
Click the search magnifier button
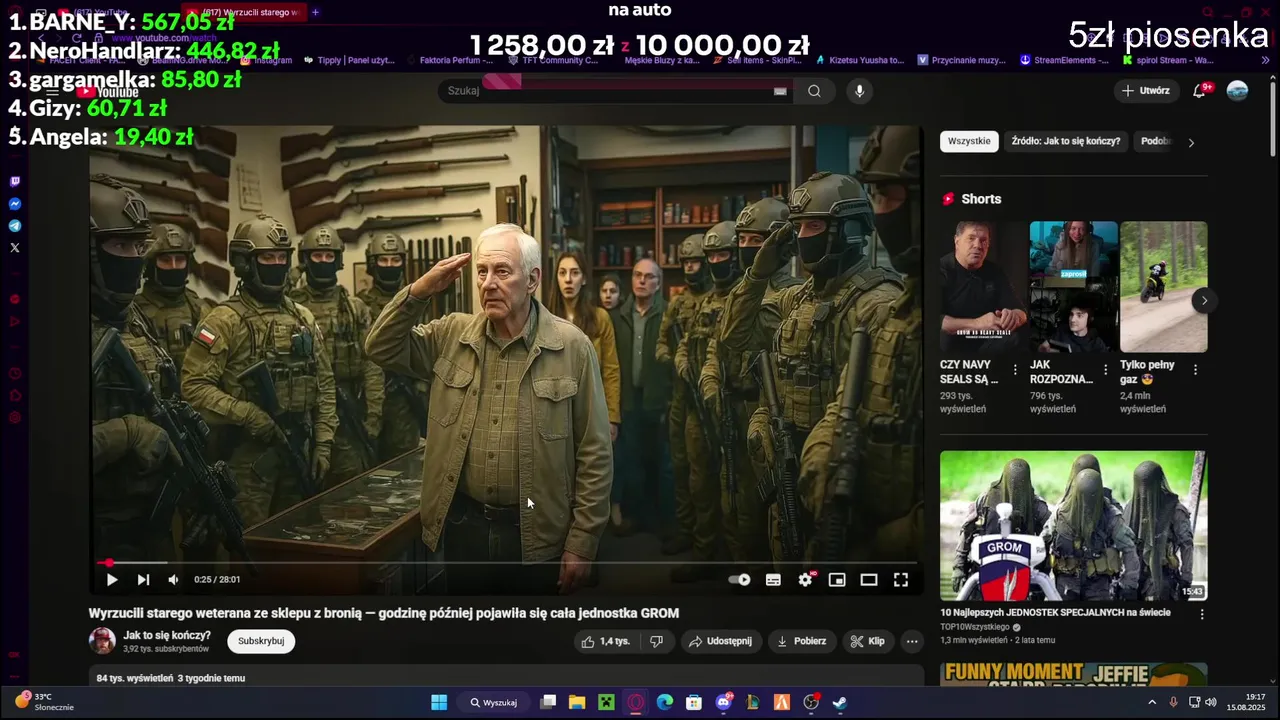click(x=814, y=91)
